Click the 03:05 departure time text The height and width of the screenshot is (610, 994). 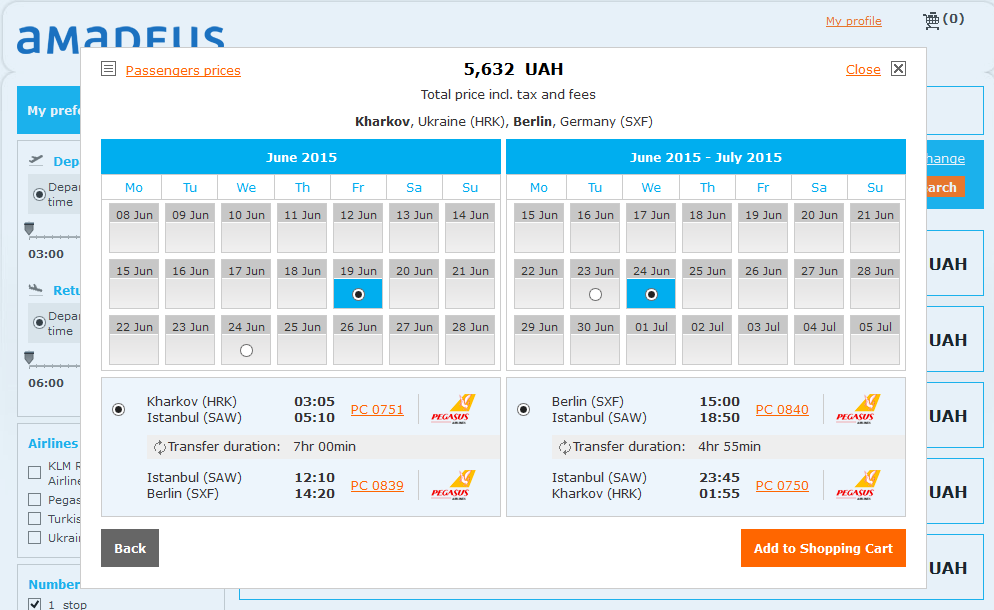314,401
